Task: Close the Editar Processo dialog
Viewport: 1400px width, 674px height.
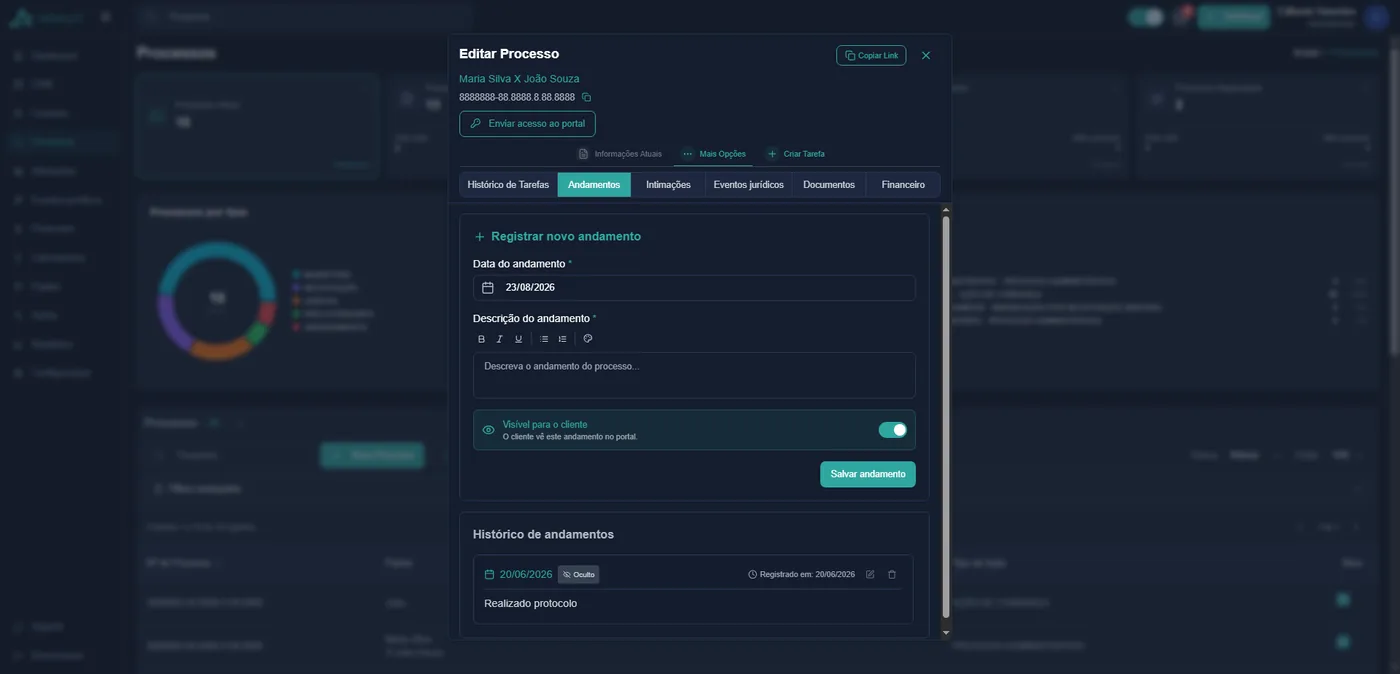Action: (926, 55)
